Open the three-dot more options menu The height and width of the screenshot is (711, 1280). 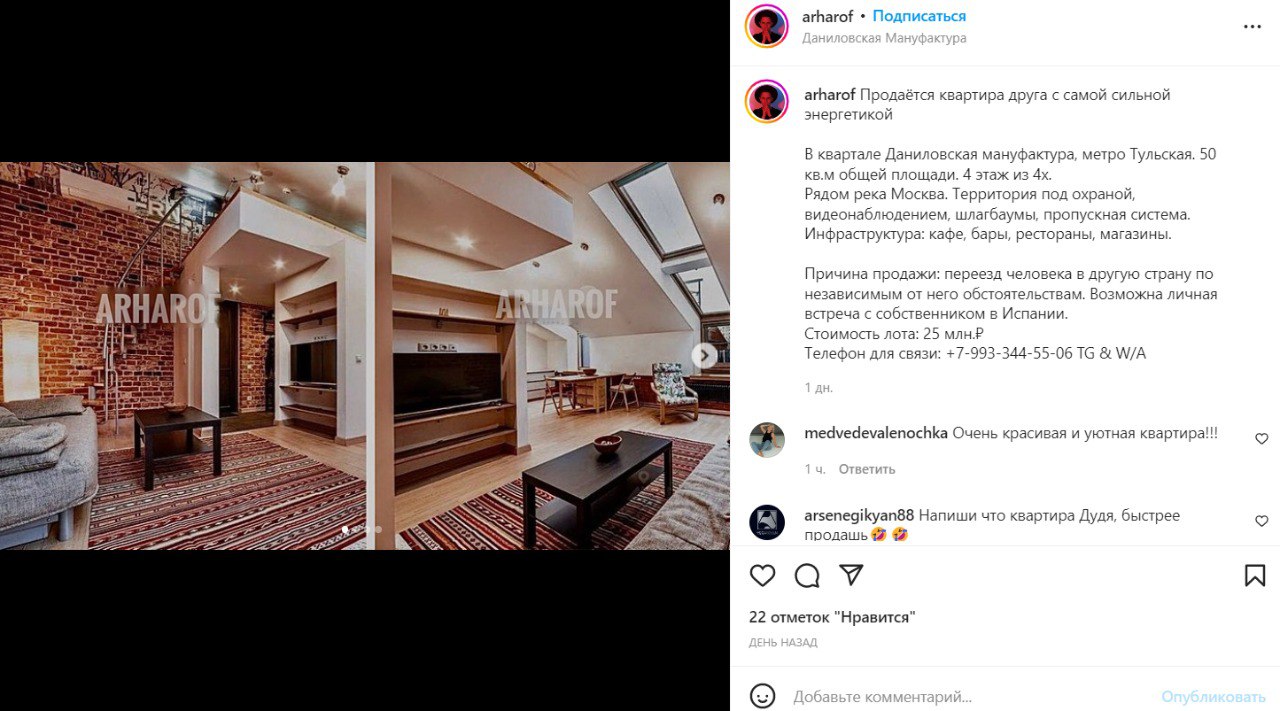(1252, 27)
